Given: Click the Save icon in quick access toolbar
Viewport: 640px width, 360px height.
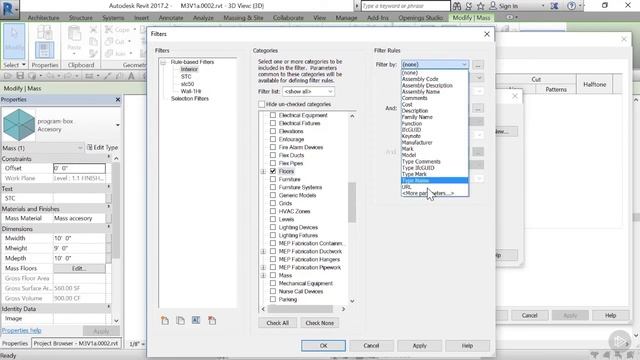Looking at the screenshot, I should [x=20, y=76].
